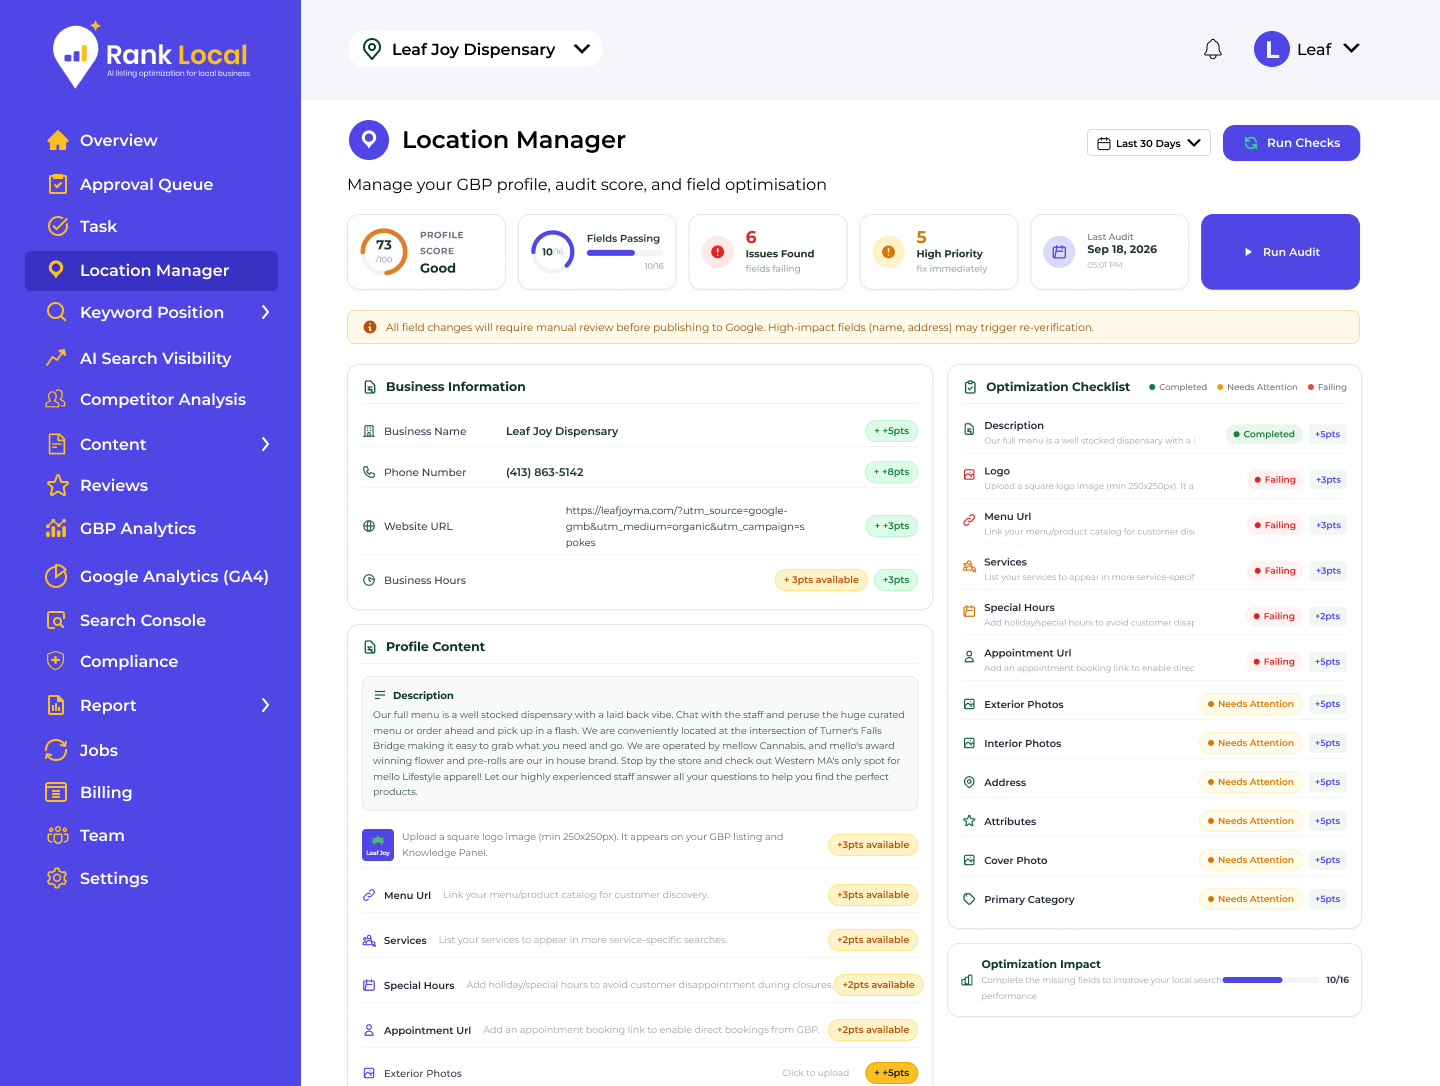Click the GBP Analytics chart icon
1440x1086 pixels.
56,528
